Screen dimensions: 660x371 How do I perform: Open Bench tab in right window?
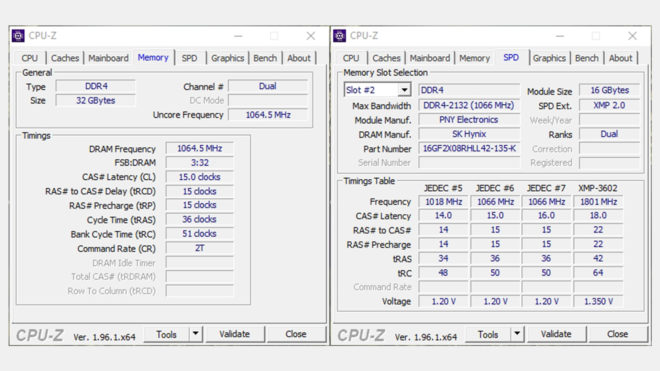(x=587, y=58)
